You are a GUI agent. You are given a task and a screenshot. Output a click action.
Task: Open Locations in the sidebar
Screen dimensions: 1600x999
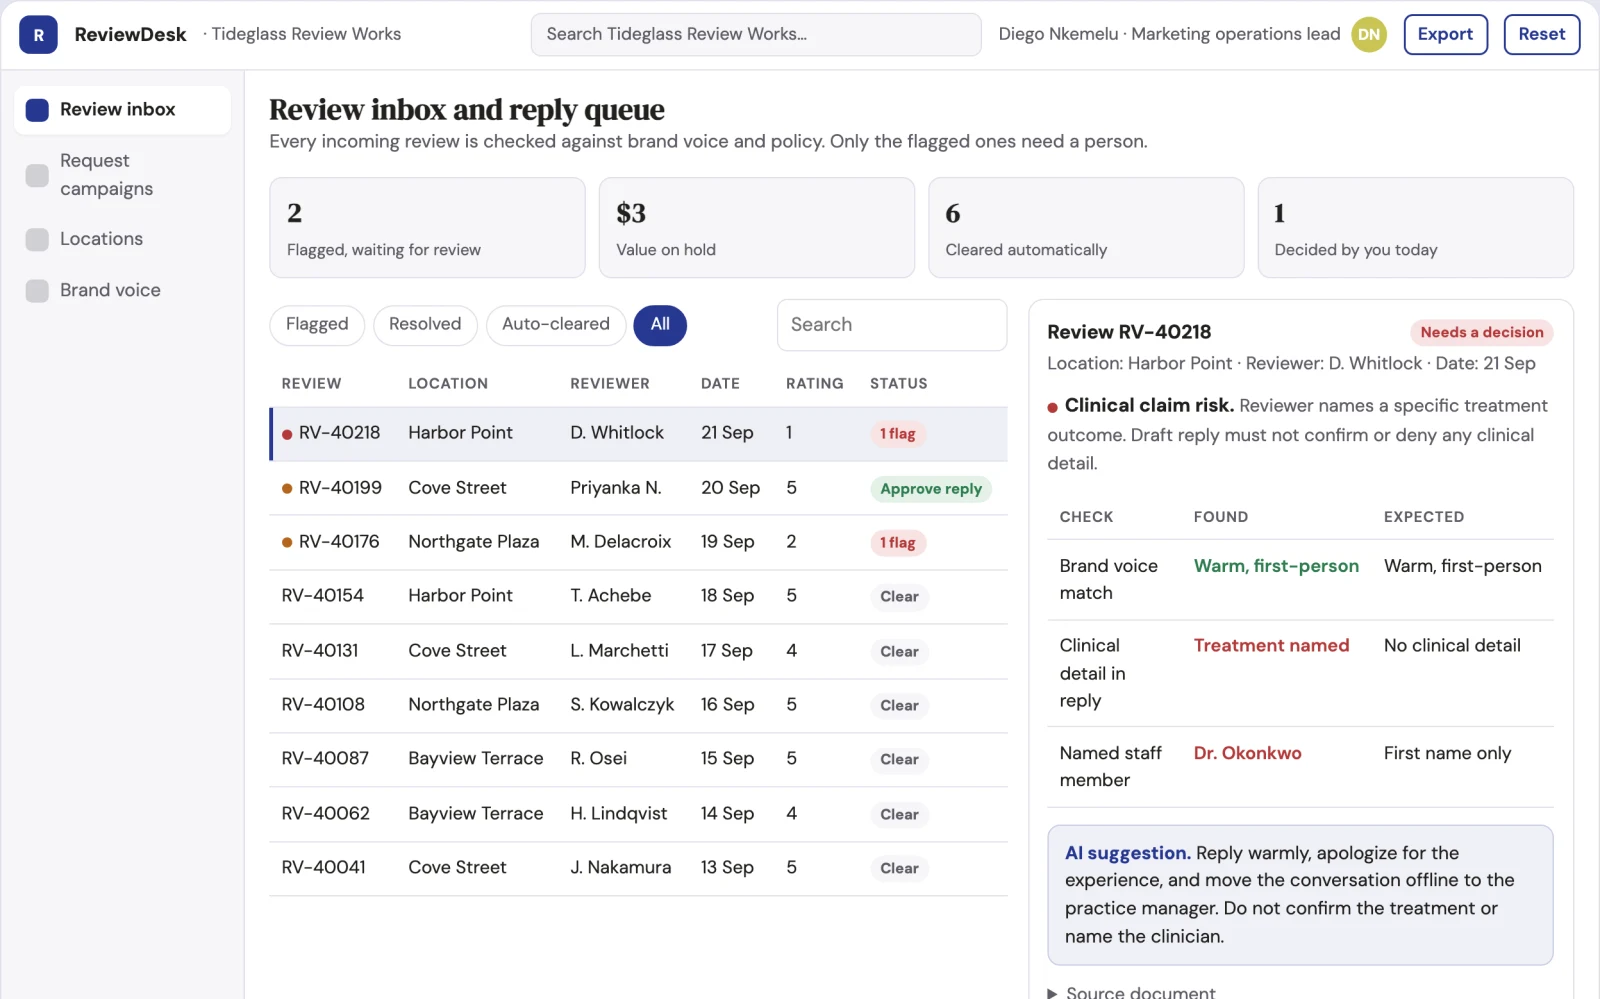[123, 239]
